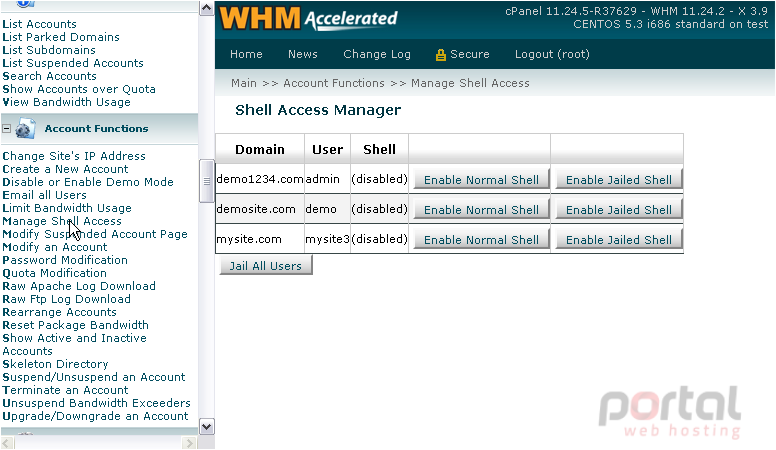Click the Domain column header
Screen dimensions: 776x450
click(260, 150)
